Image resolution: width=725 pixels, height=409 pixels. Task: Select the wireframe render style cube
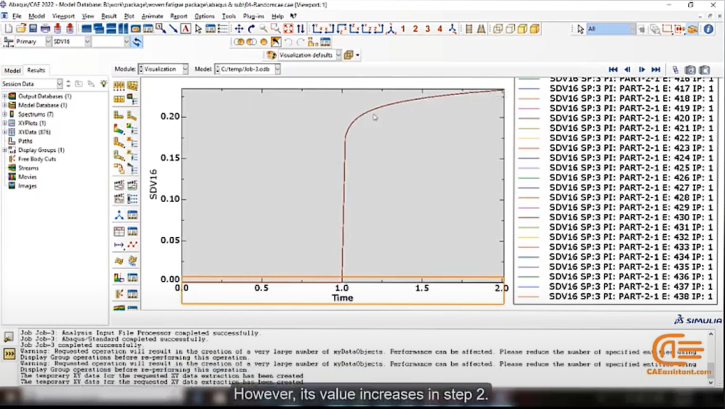point(498,29)
